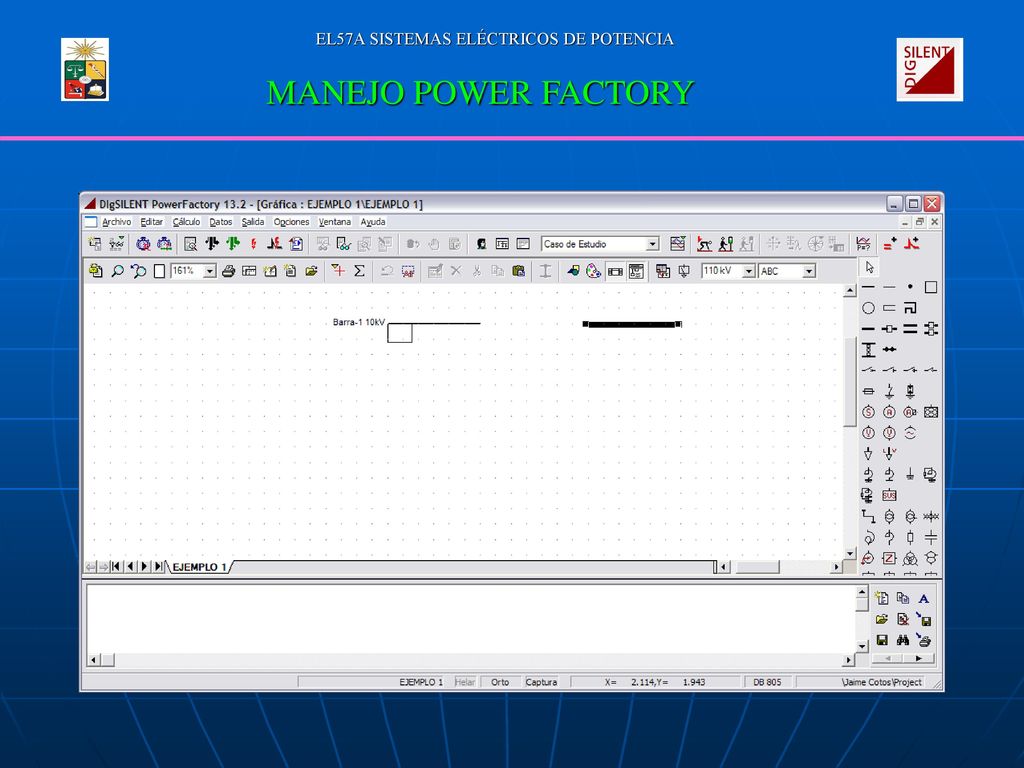
Task: Open the Ayuda menu
Action: [373, 222]
